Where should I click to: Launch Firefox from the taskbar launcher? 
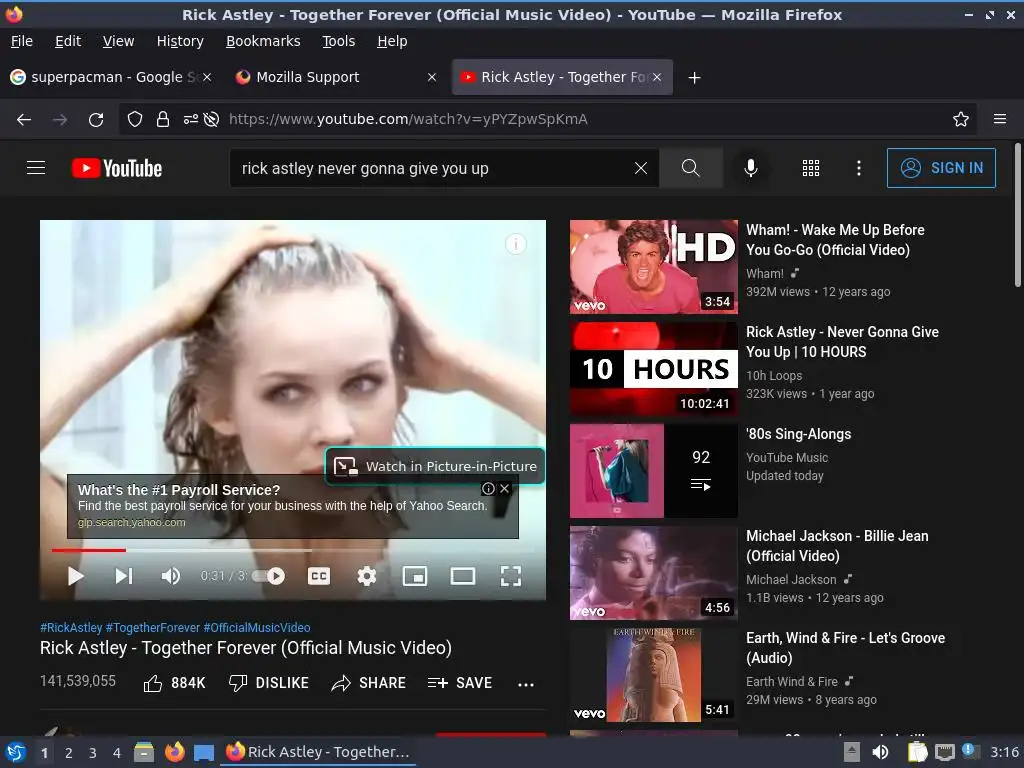tap(174, 752)
